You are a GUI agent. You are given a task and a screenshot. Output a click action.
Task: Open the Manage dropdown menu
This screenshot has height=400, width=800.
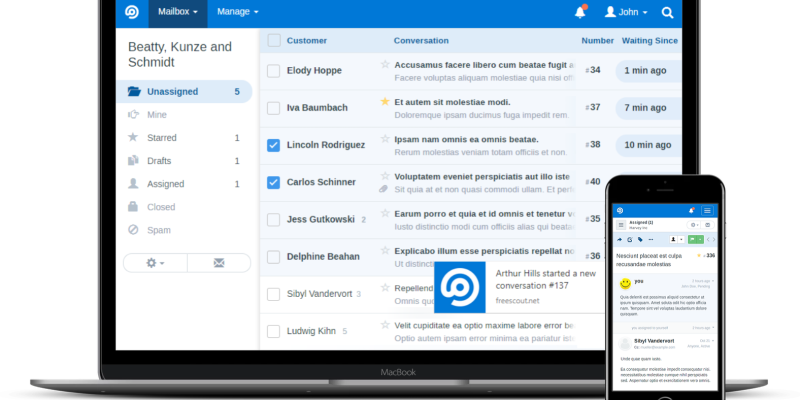pos(238,12)
